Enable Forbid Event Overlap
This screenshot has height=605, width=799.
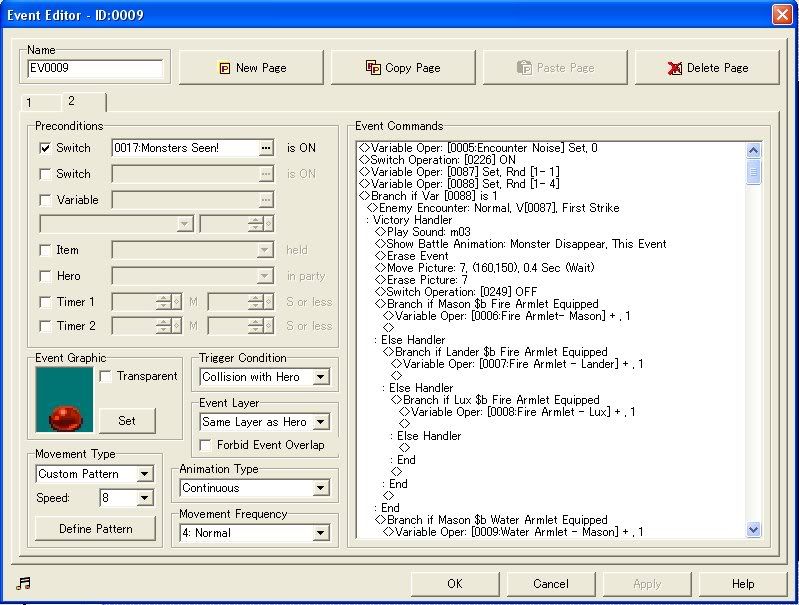(x=207, y=445)
